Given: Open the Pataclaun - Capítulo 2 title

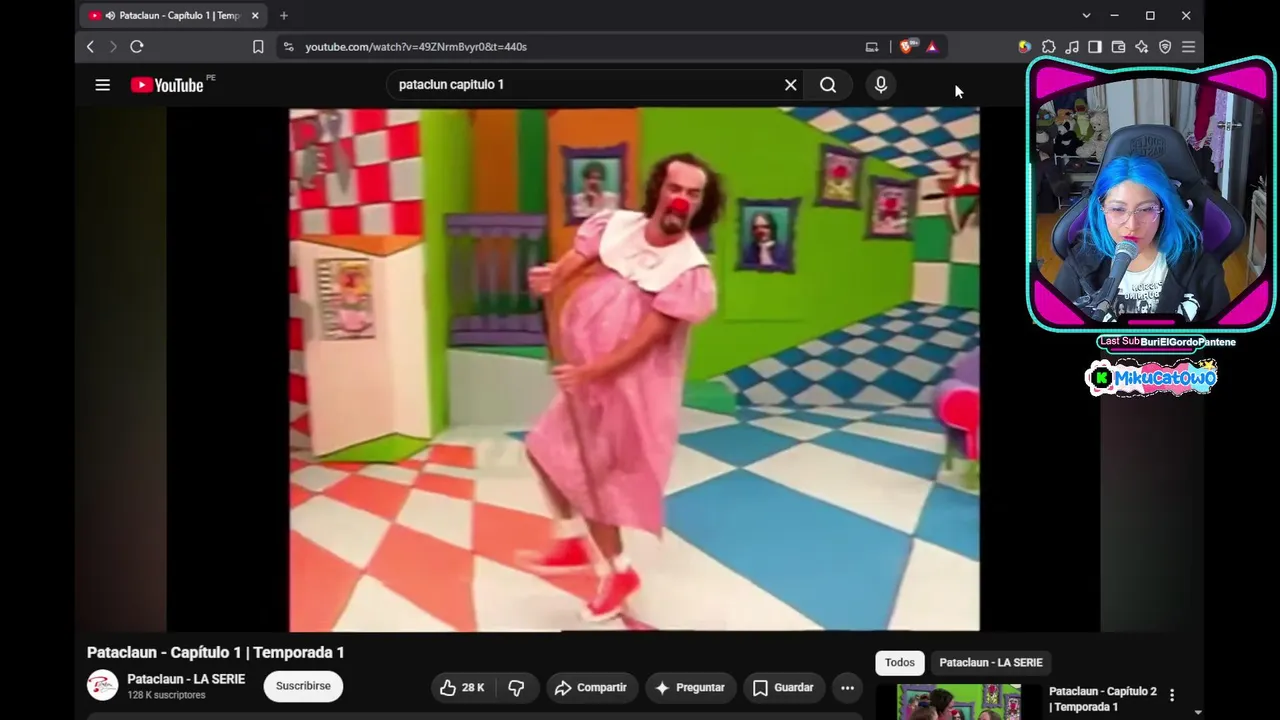Looking at the screenshot, I should (1102, 699).
